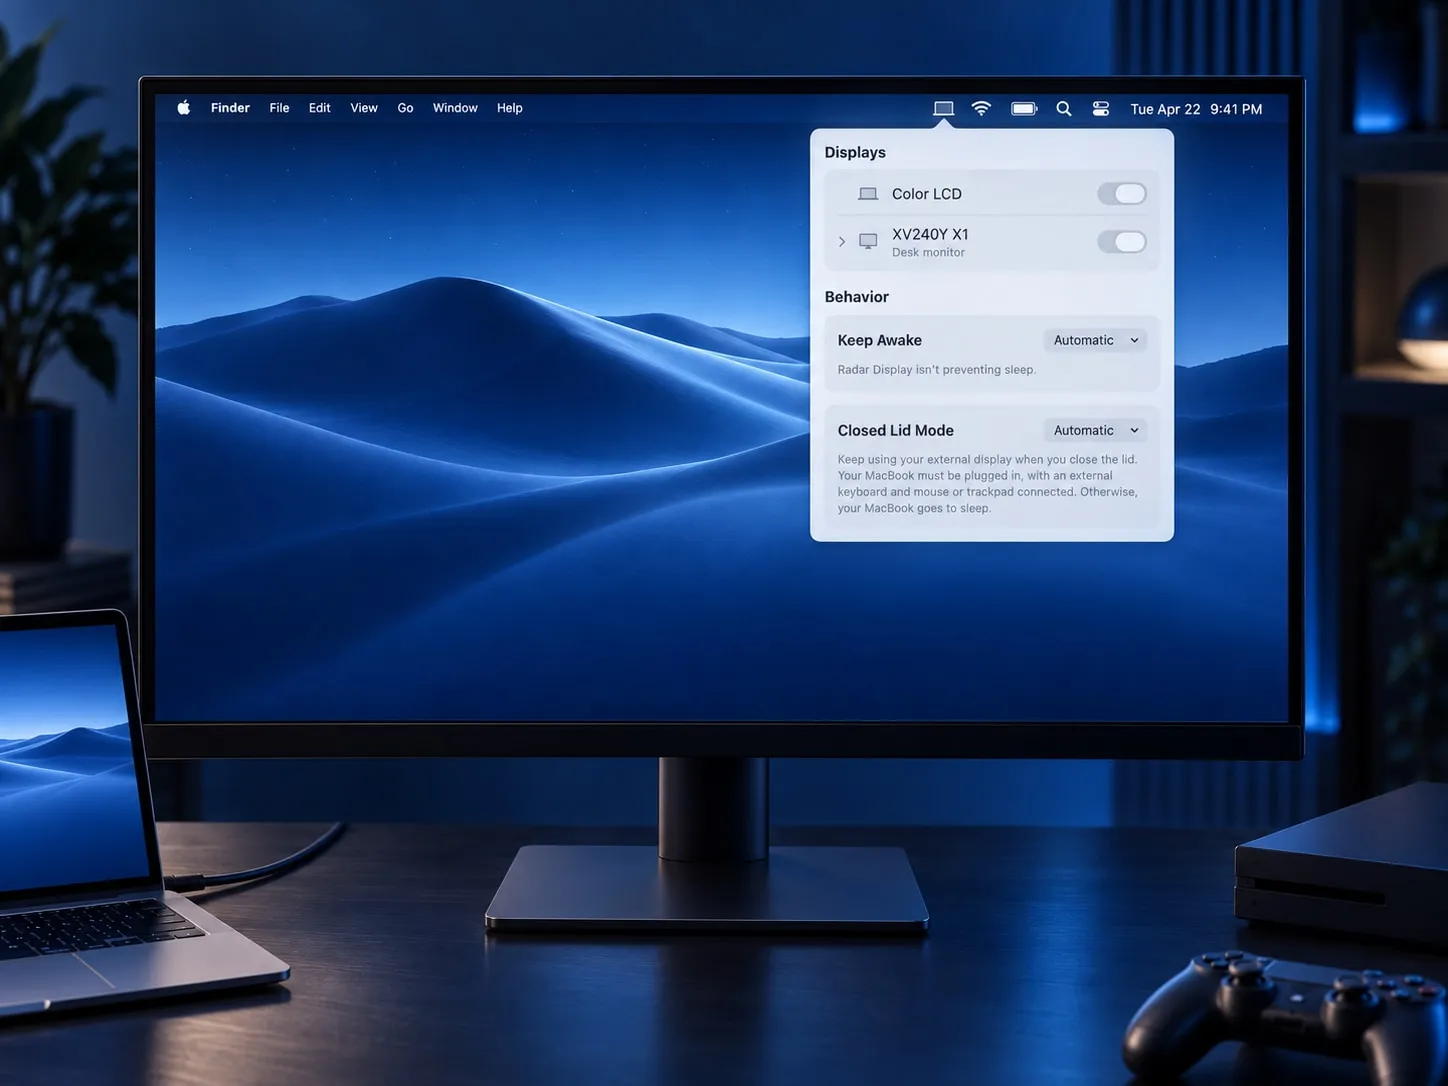Click the Desk monitor subtitle

928,253
